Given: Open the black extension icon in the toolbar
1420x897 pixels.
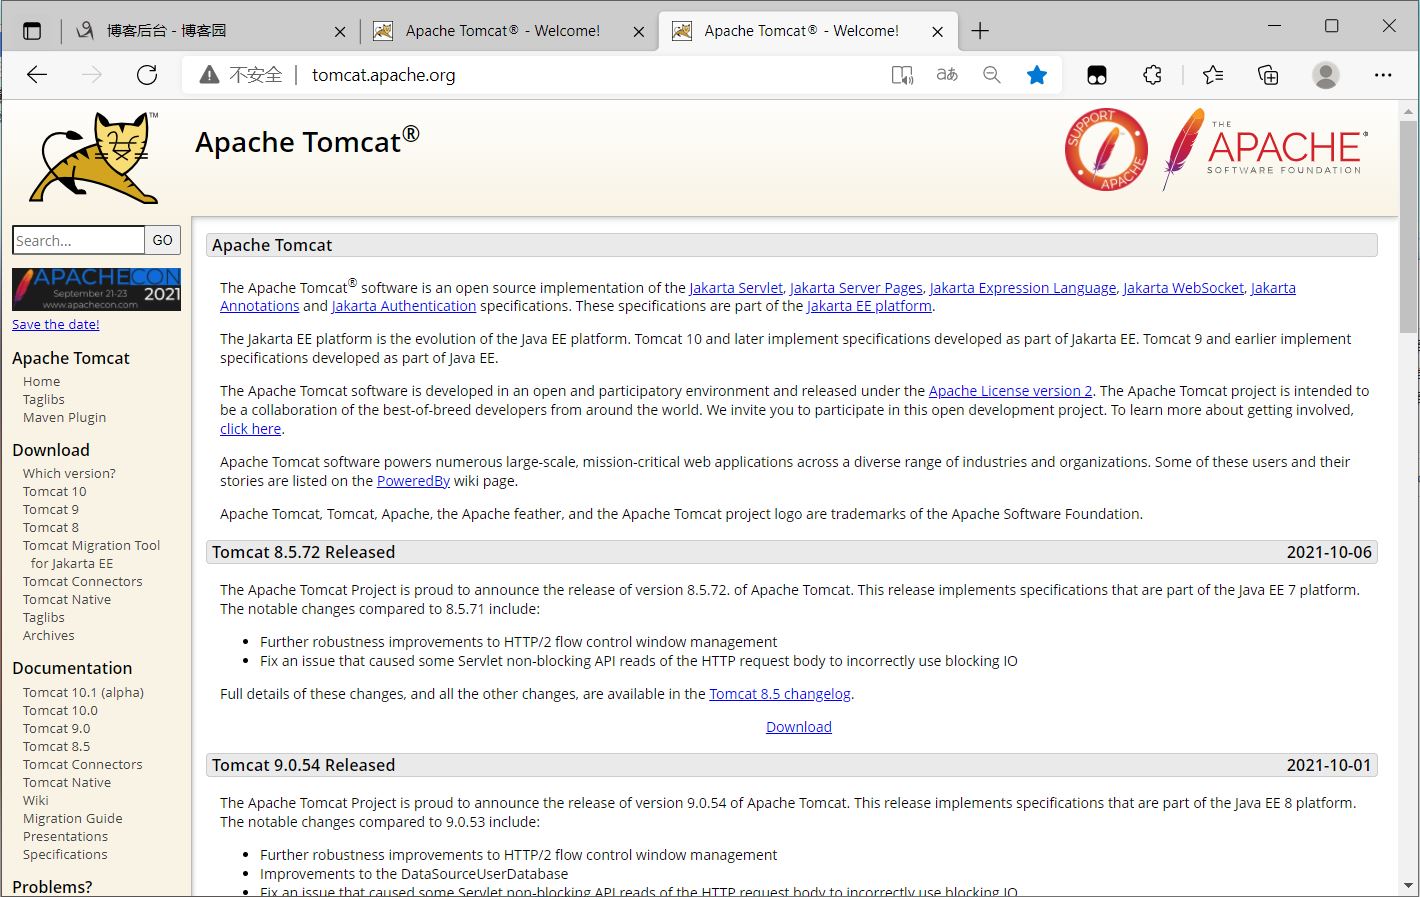Looking at the screenshot, I should [1097, 75].
